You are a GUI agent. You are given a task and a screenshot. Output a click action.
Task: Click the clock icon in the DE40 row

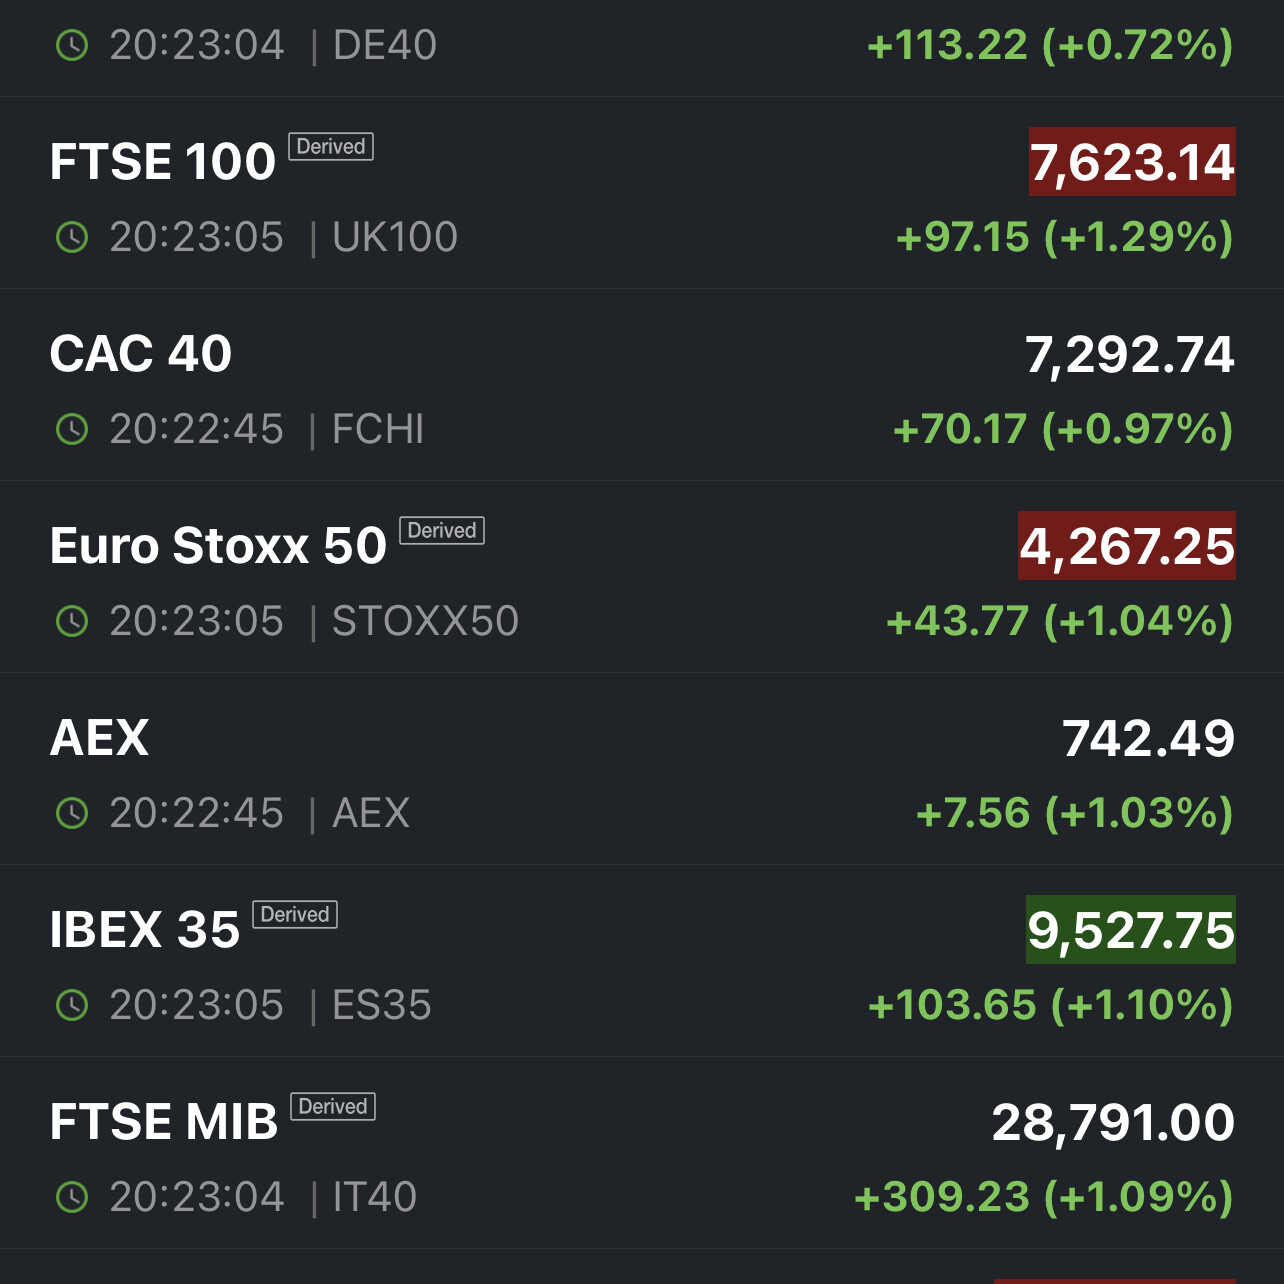[72, 45]
